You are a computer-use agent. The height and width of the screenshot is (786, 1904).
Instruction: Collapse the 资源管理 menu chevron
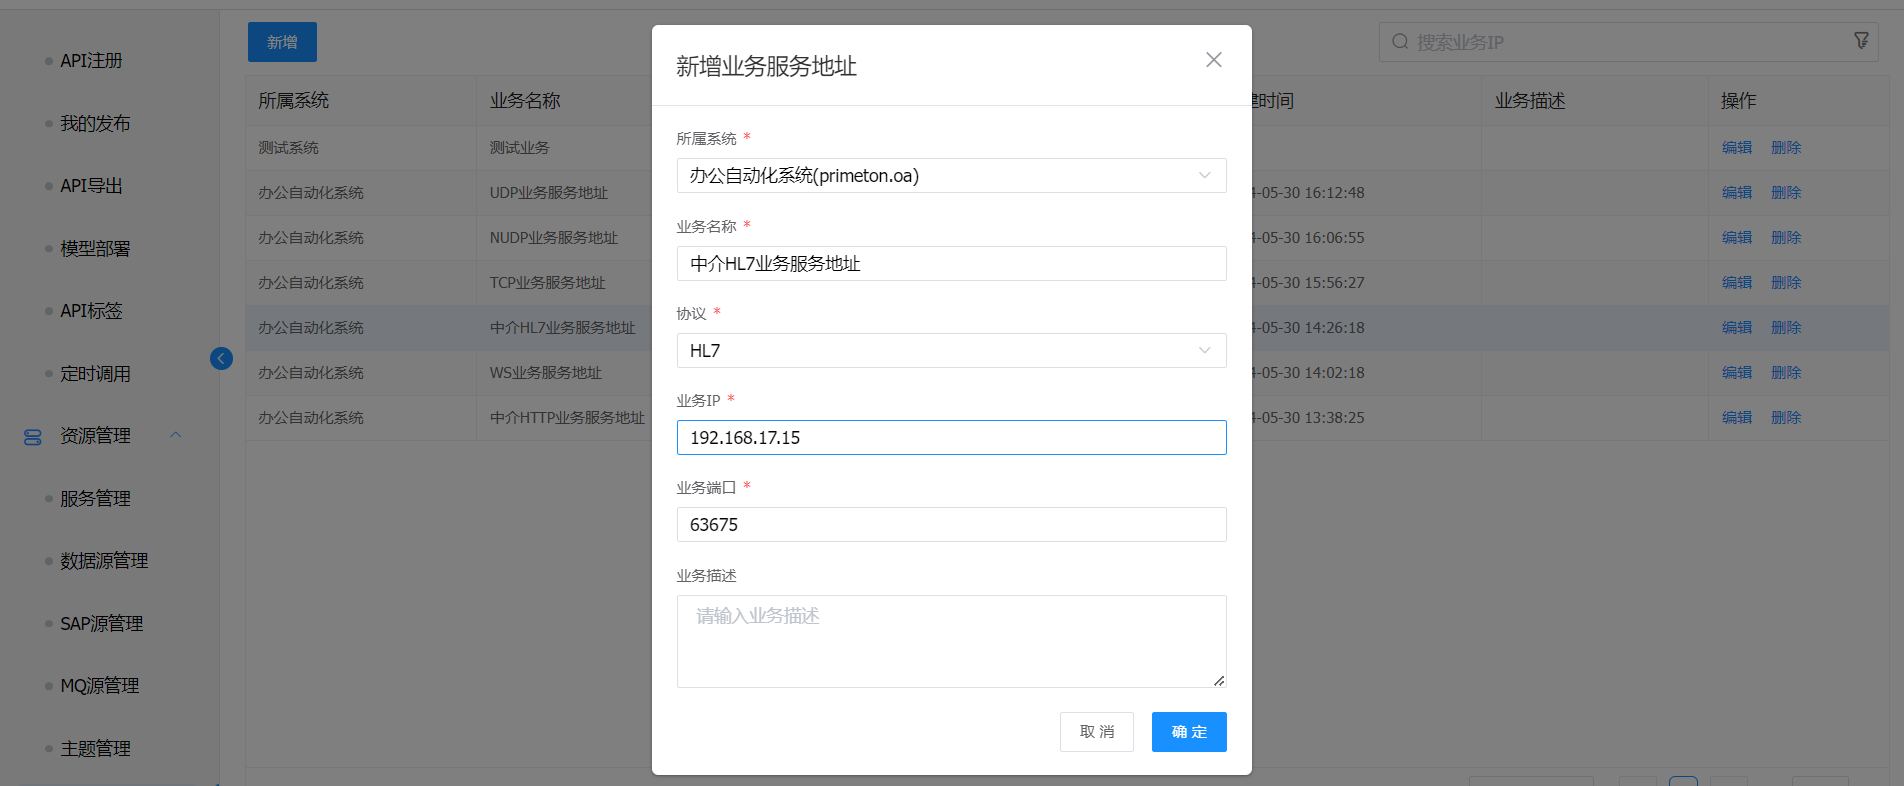point(176,435)
